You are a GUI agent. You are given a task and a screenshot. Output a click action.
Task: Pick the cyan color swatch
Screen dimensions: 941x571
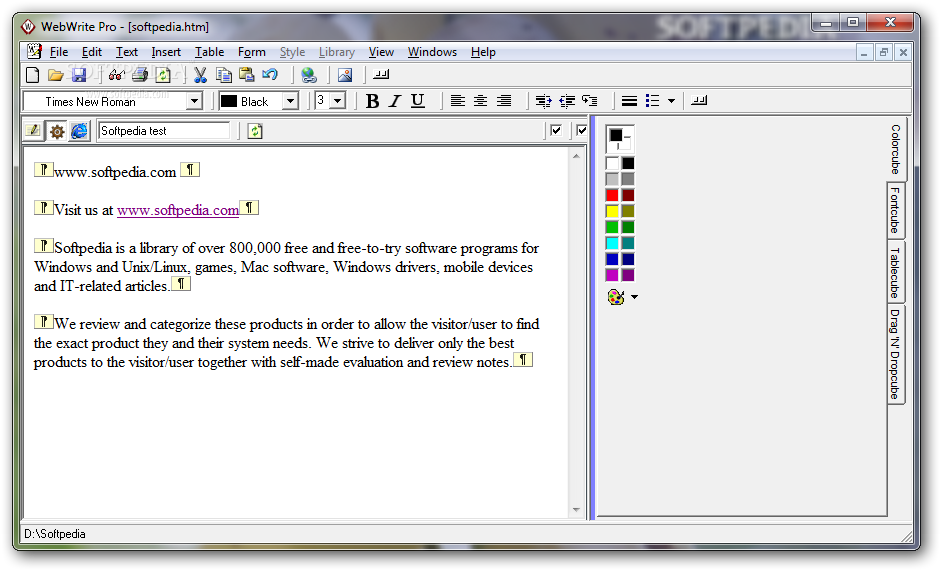click(612, 243)
